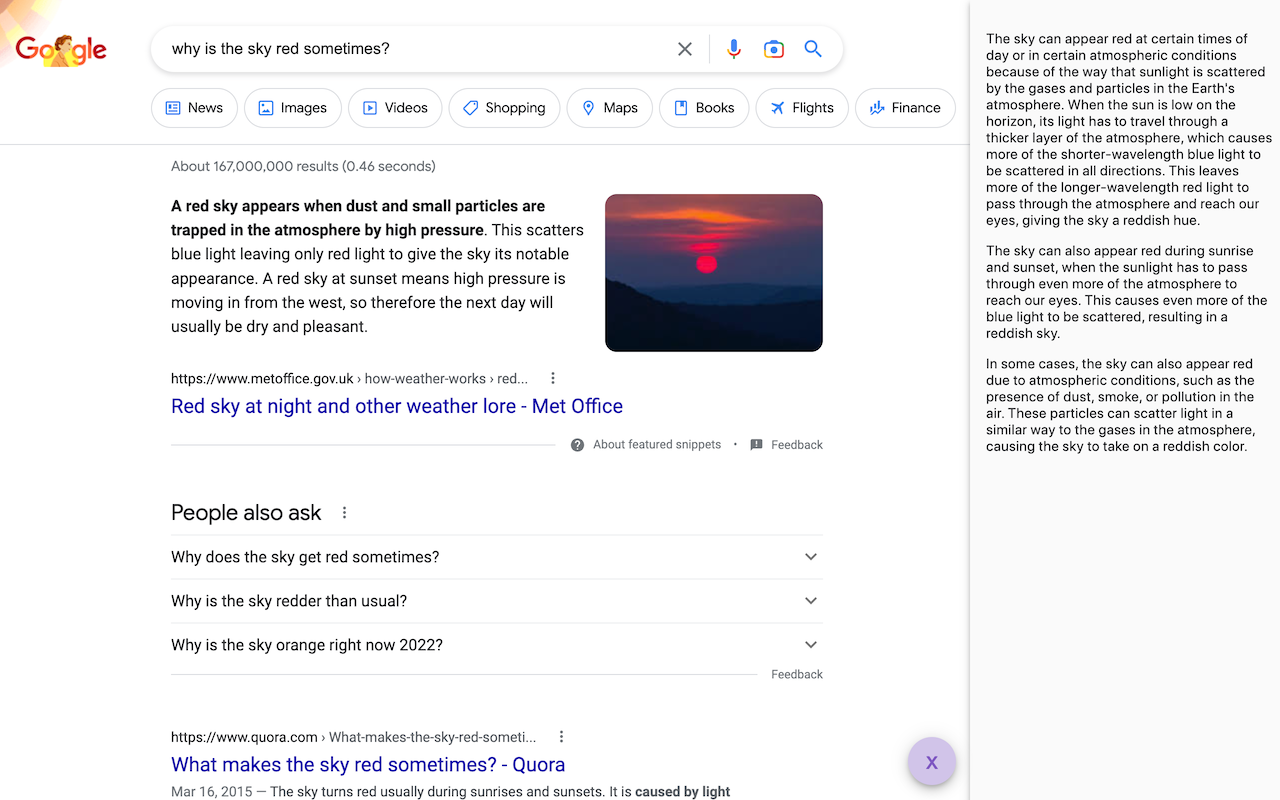Open the Google doodle logo
Viewport: 1280px width, 800px height.
[x=61, y=49]
